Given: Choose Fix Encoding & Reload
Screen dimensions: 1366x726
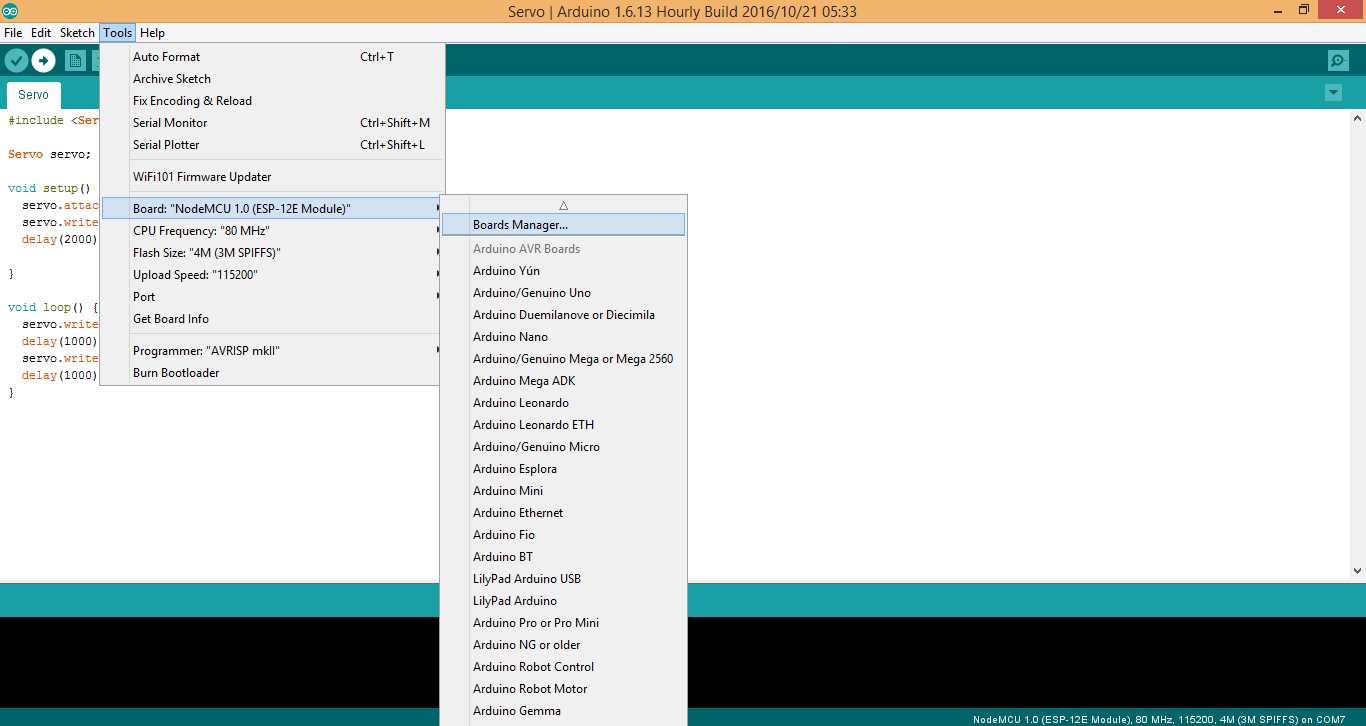Looking at the screenshot, I should coord(272,101).
